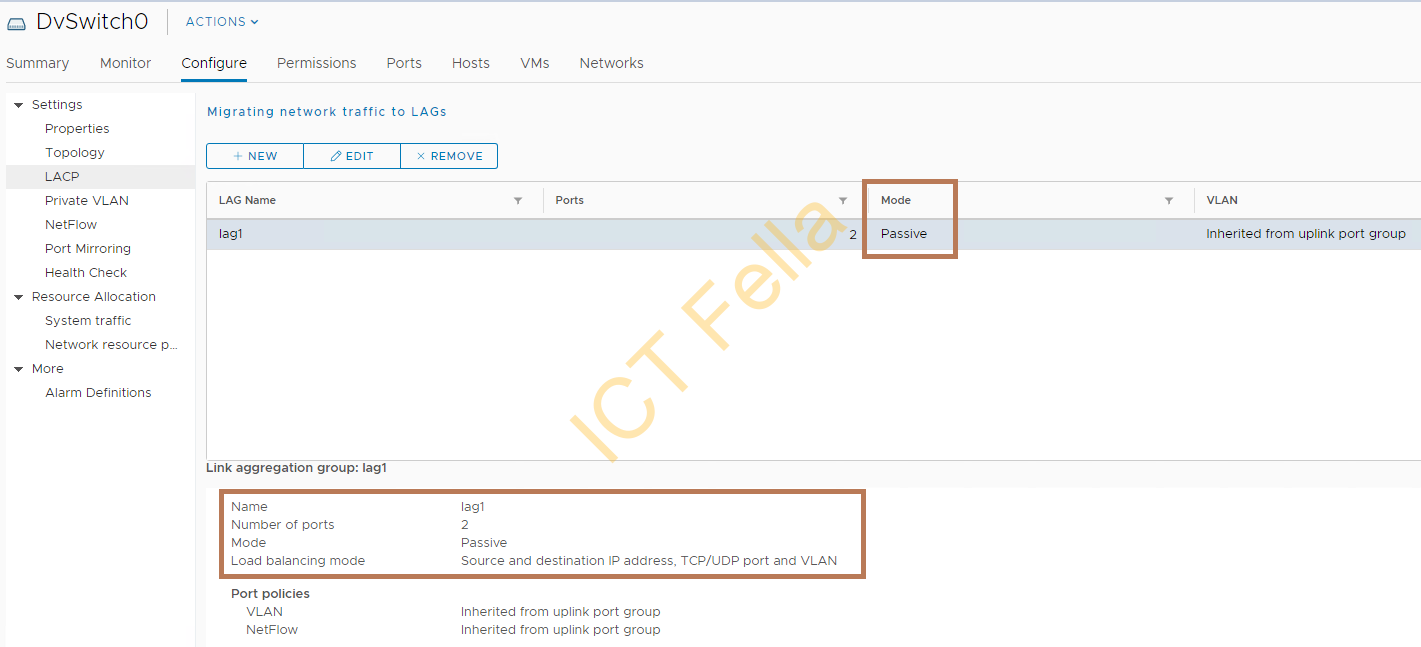This screenshot has width=1421, height=647.
Task: Open the filter funnel for LAG Name column
Action: point(518,200)
